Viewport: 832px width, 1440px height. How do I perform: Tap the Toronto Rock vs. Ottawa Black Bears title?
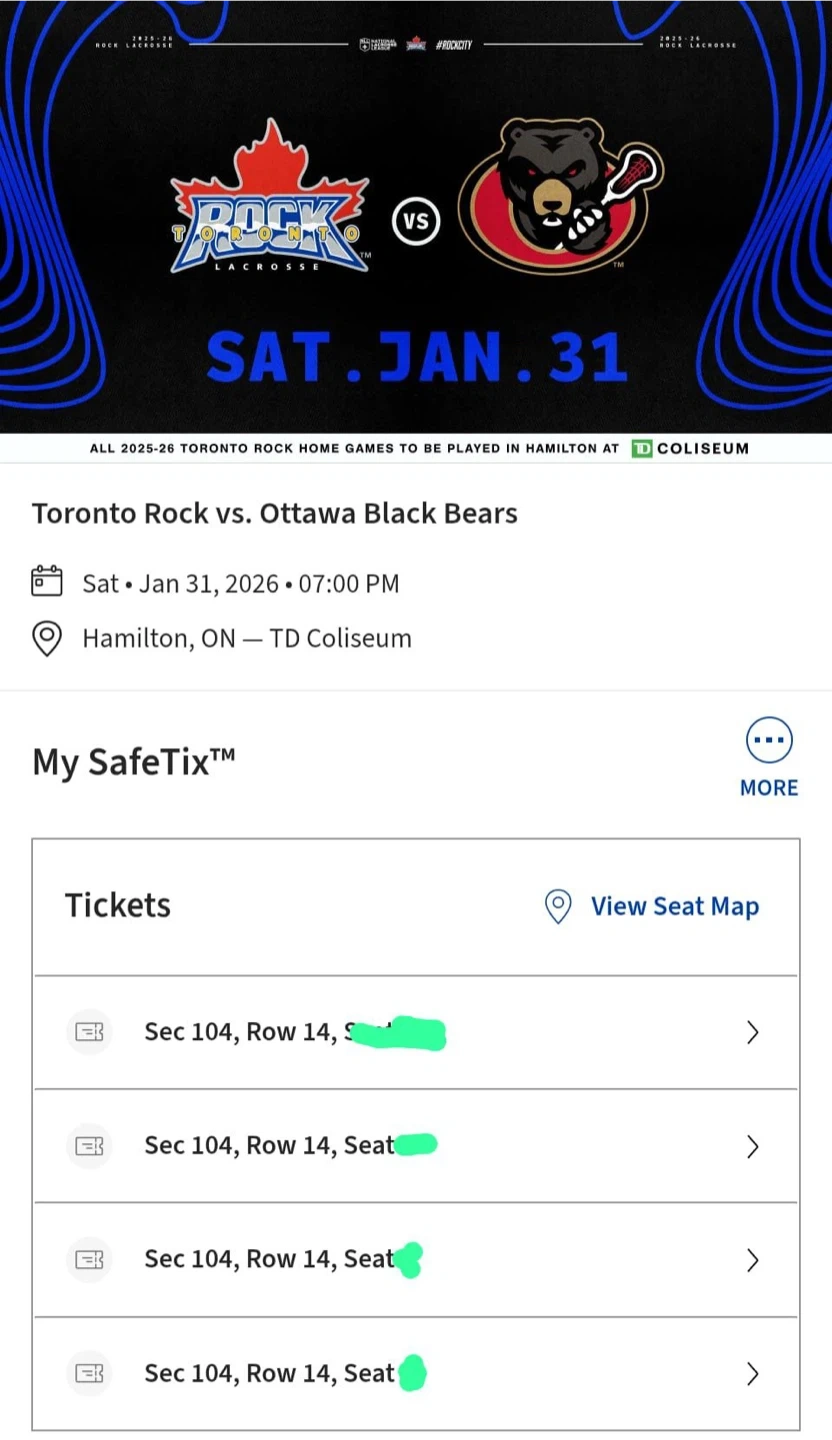pos(275,513)
